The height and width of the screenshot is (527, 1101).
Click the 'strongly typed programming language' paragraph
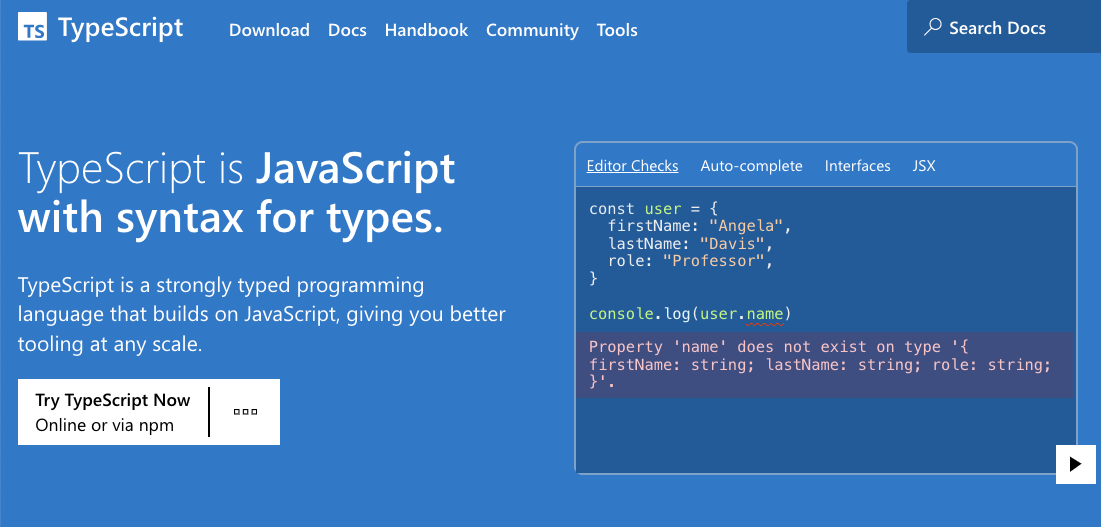[262, 315]
